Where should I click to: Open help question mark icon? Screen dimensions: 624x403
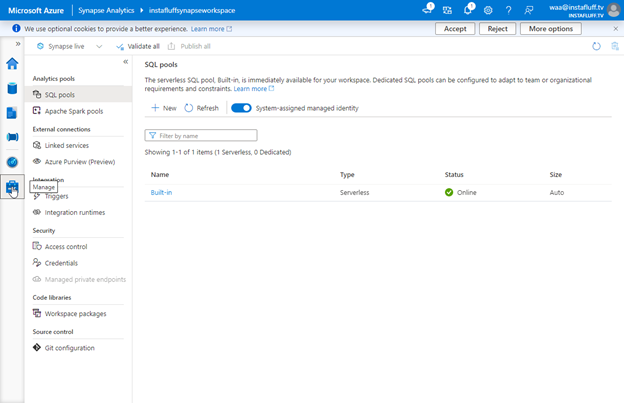(508, 10)
